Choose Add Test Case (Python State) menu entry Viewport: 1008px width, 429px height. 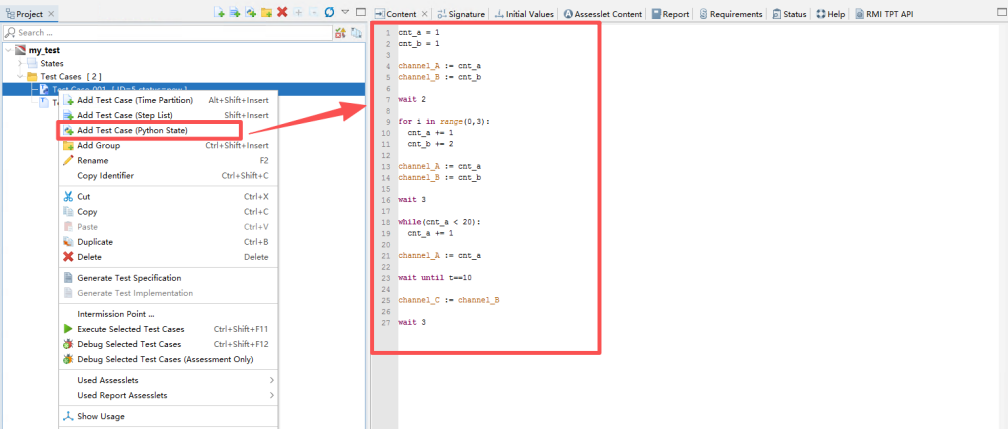click(x=168, y=130)
